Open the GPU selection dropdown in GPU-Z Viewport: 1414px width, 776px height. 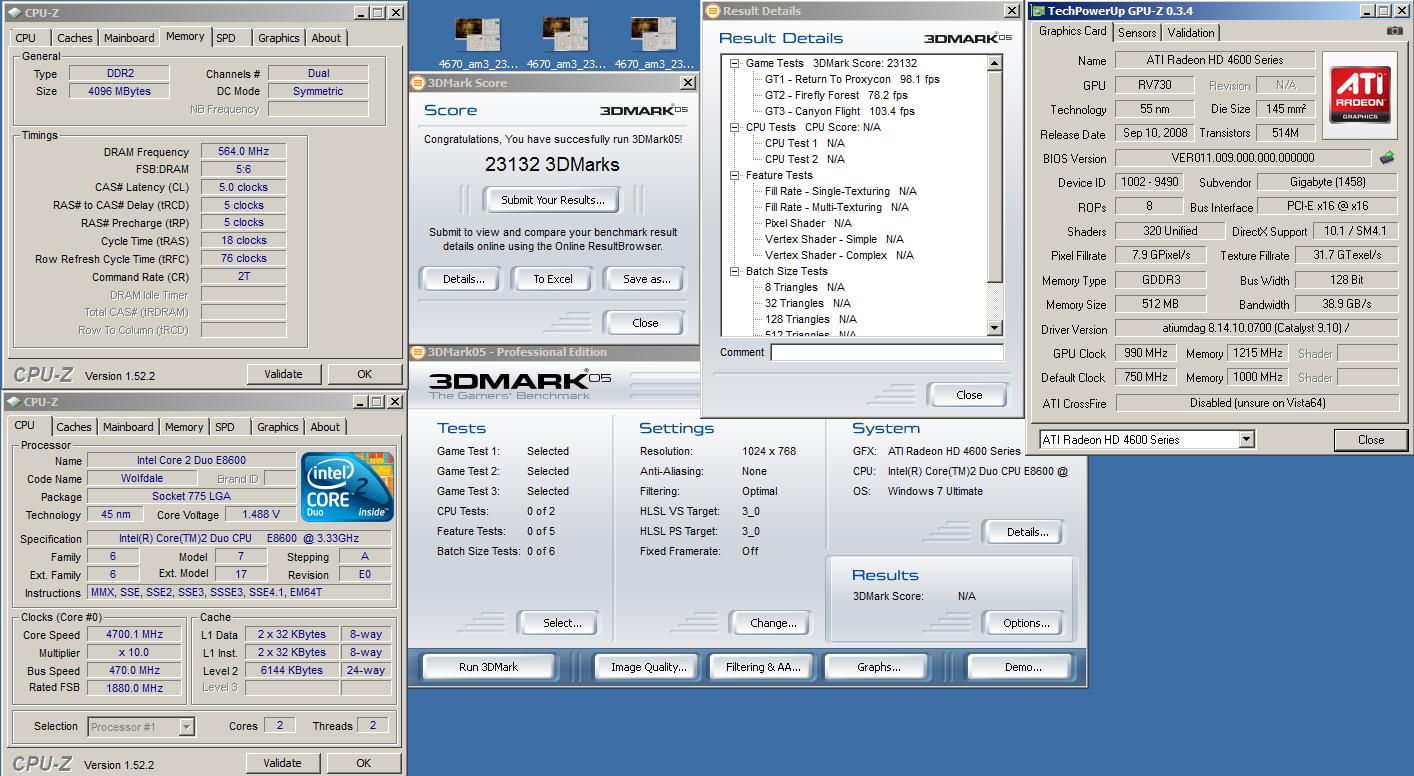point(1246,439)
